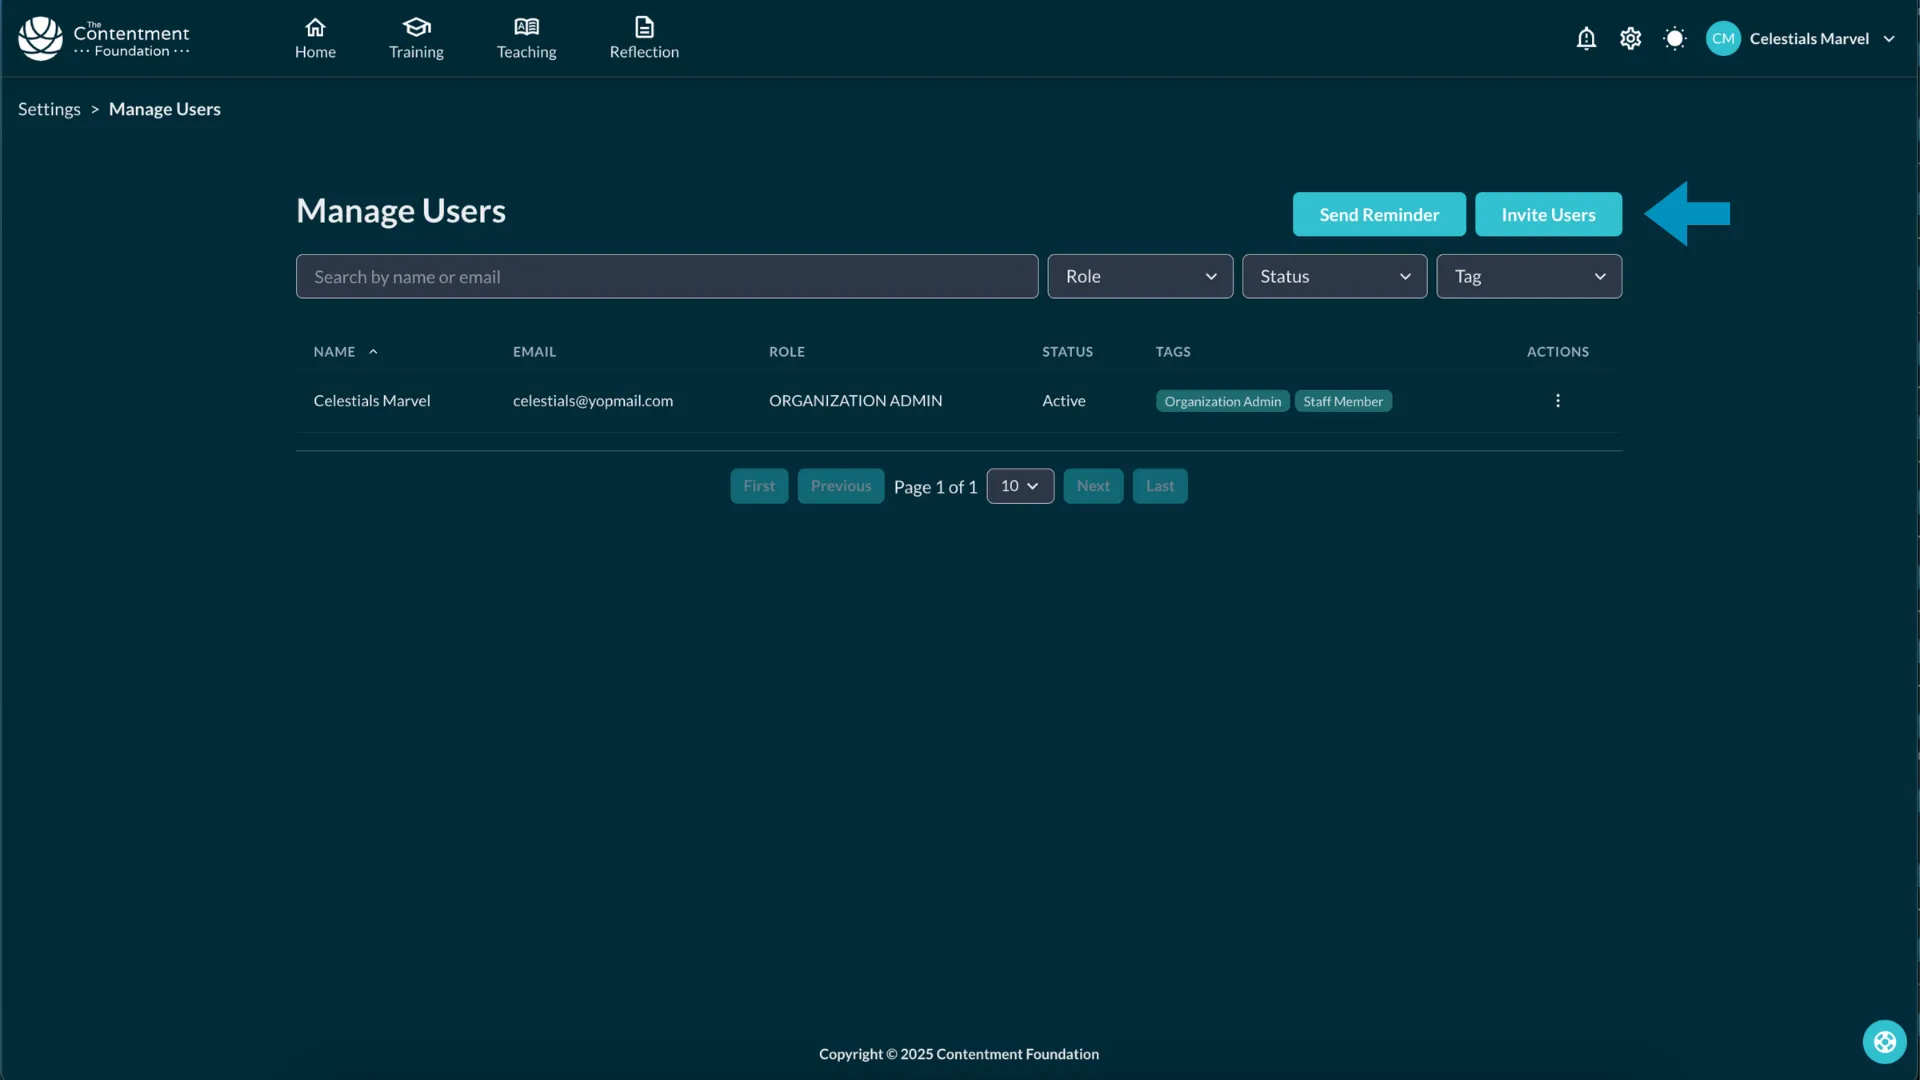
Task: Click the Previous page button
Action: click(x=841, y=486)
